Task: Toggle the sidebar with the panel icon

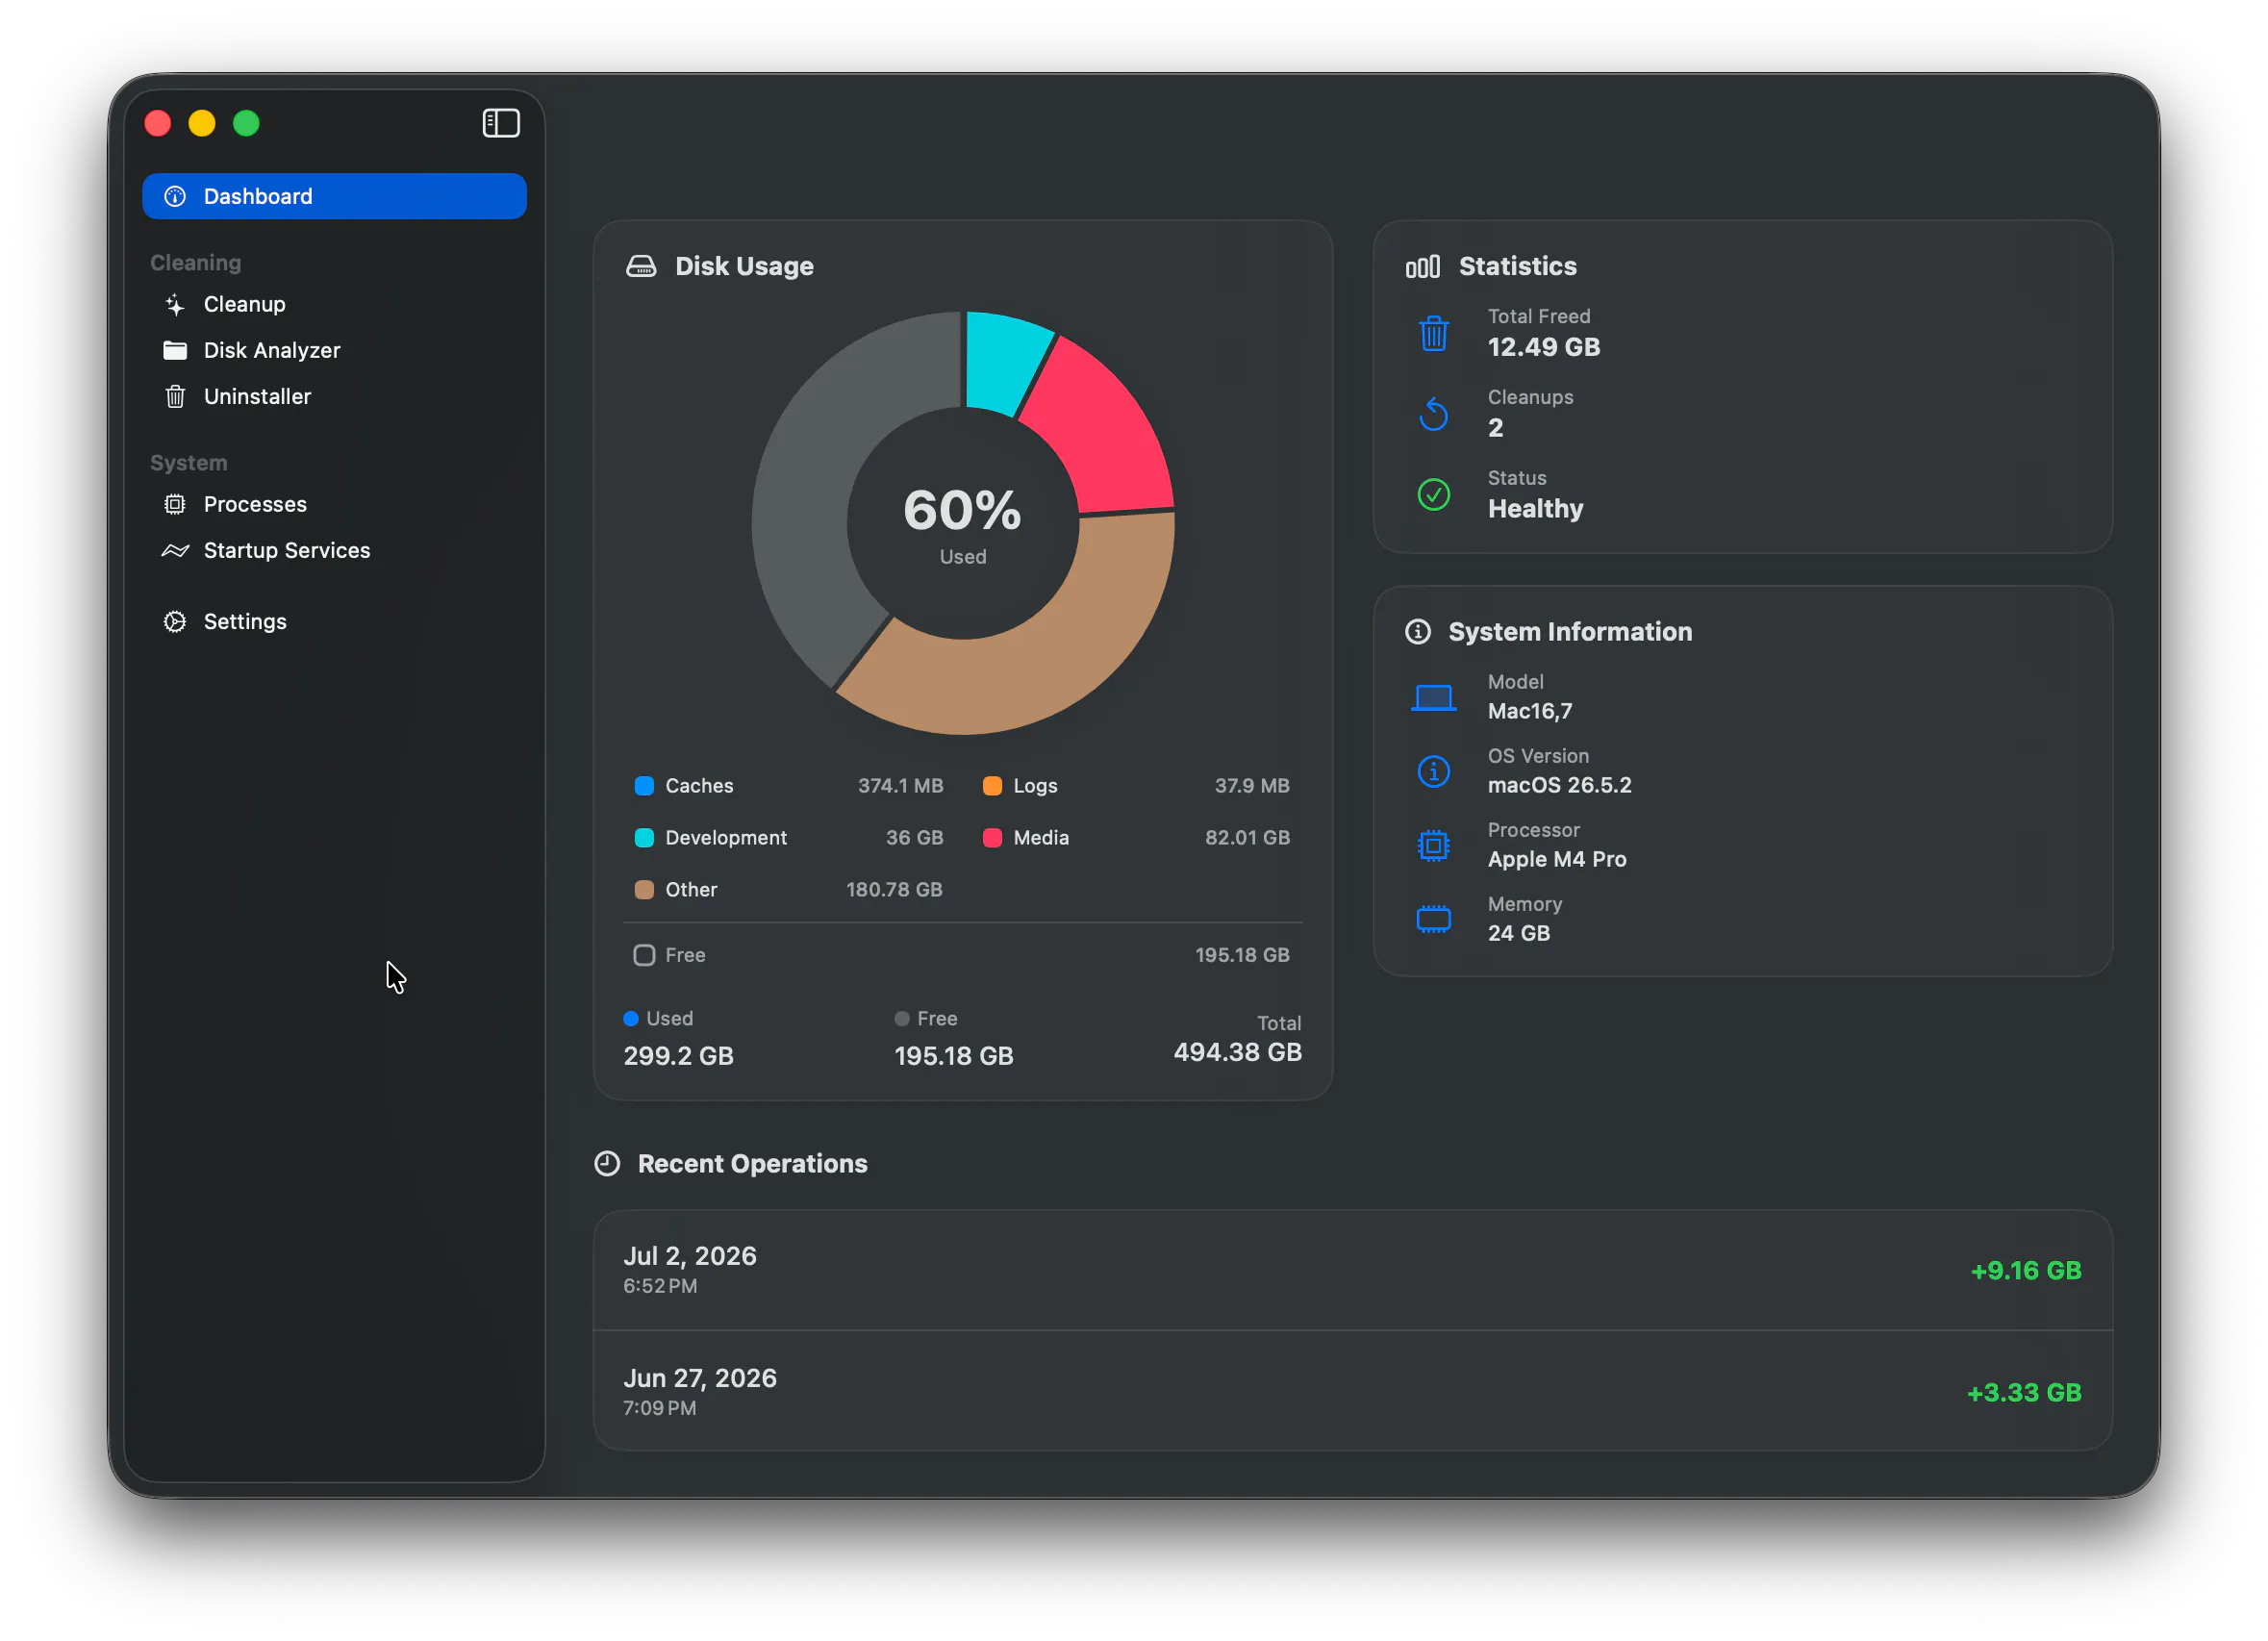Action: (501, 123)
